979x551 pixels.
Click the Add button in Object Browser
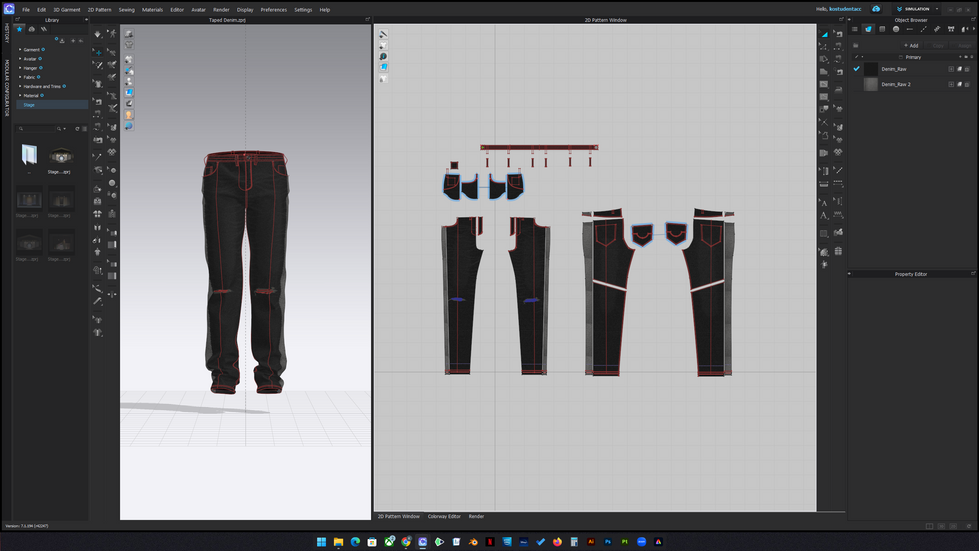[912, 46]
